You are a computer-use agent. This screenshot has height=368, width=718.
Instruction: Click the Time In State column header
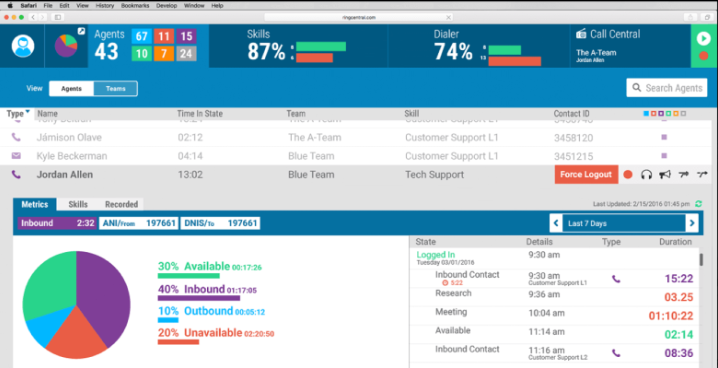(x=201, y=114)
